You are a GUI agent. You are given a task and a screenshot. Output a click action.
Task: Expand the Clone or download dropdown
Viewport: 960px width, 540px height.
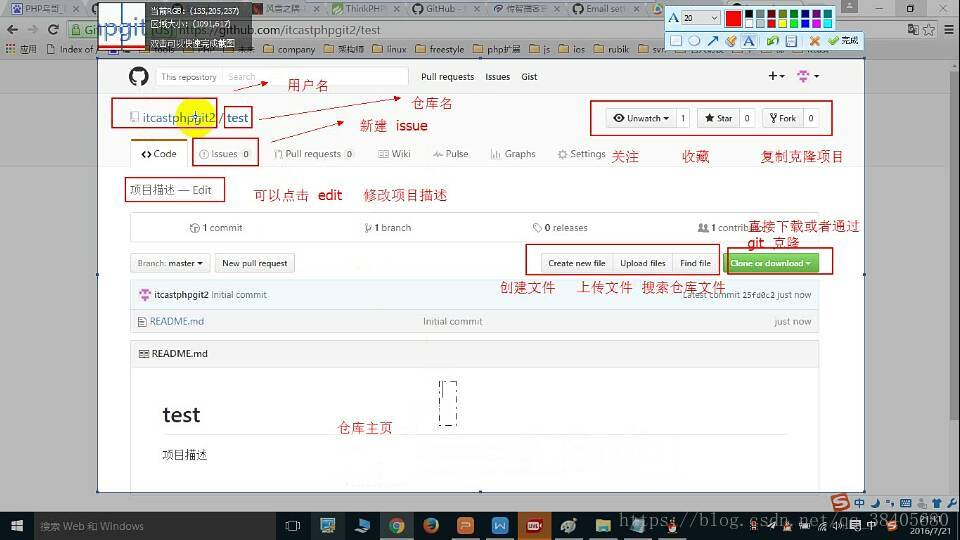(771, 263)
